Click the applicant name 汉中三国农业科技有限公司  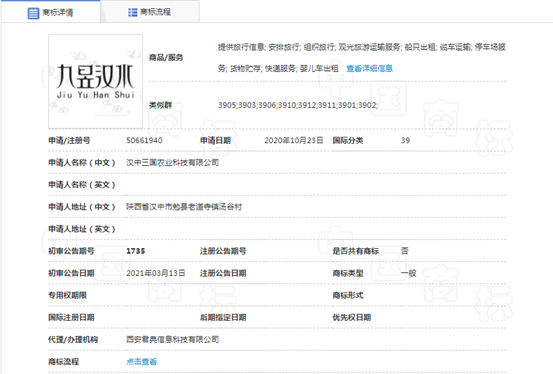[x=172, y=163]
